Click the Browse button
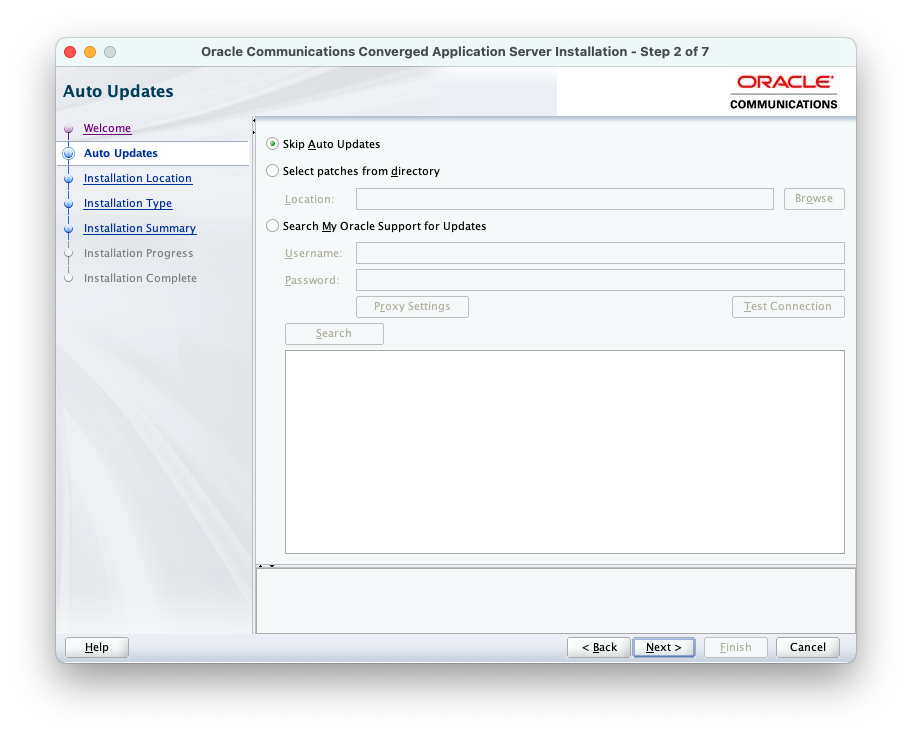 814,198
